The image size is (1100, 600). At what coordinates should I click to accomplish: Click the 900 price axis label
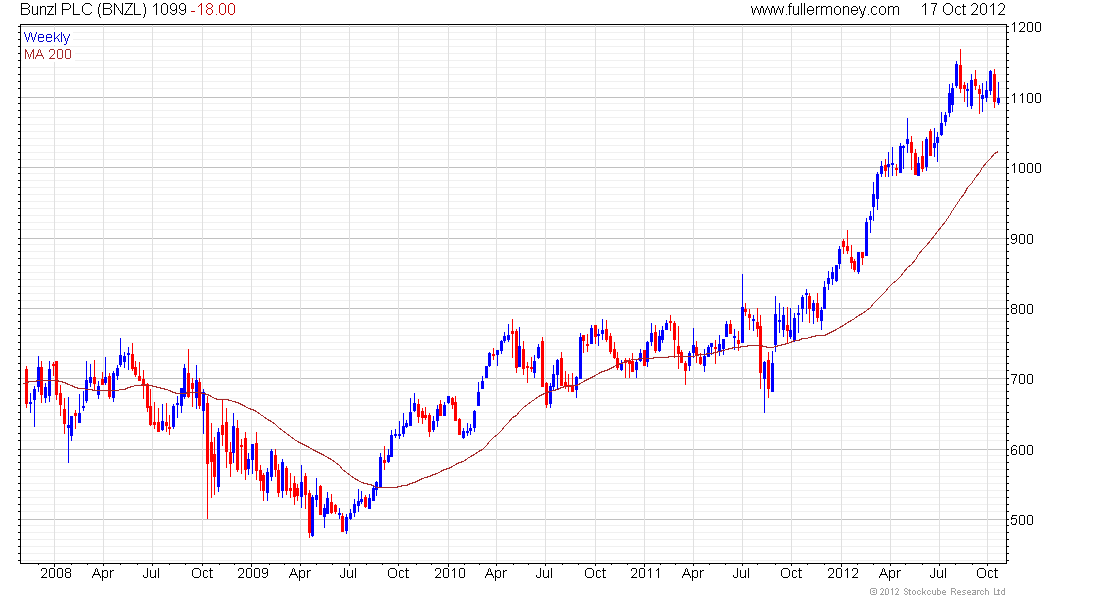click(1022, 239)
